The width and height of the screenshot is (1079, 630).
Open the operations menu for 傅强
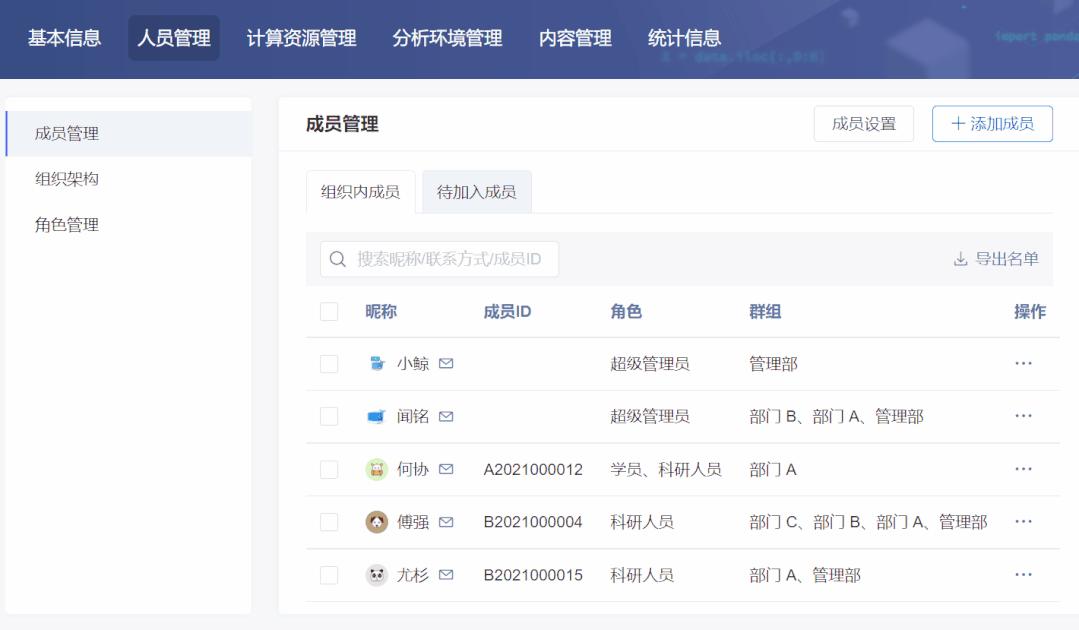tap(1023, 522)
